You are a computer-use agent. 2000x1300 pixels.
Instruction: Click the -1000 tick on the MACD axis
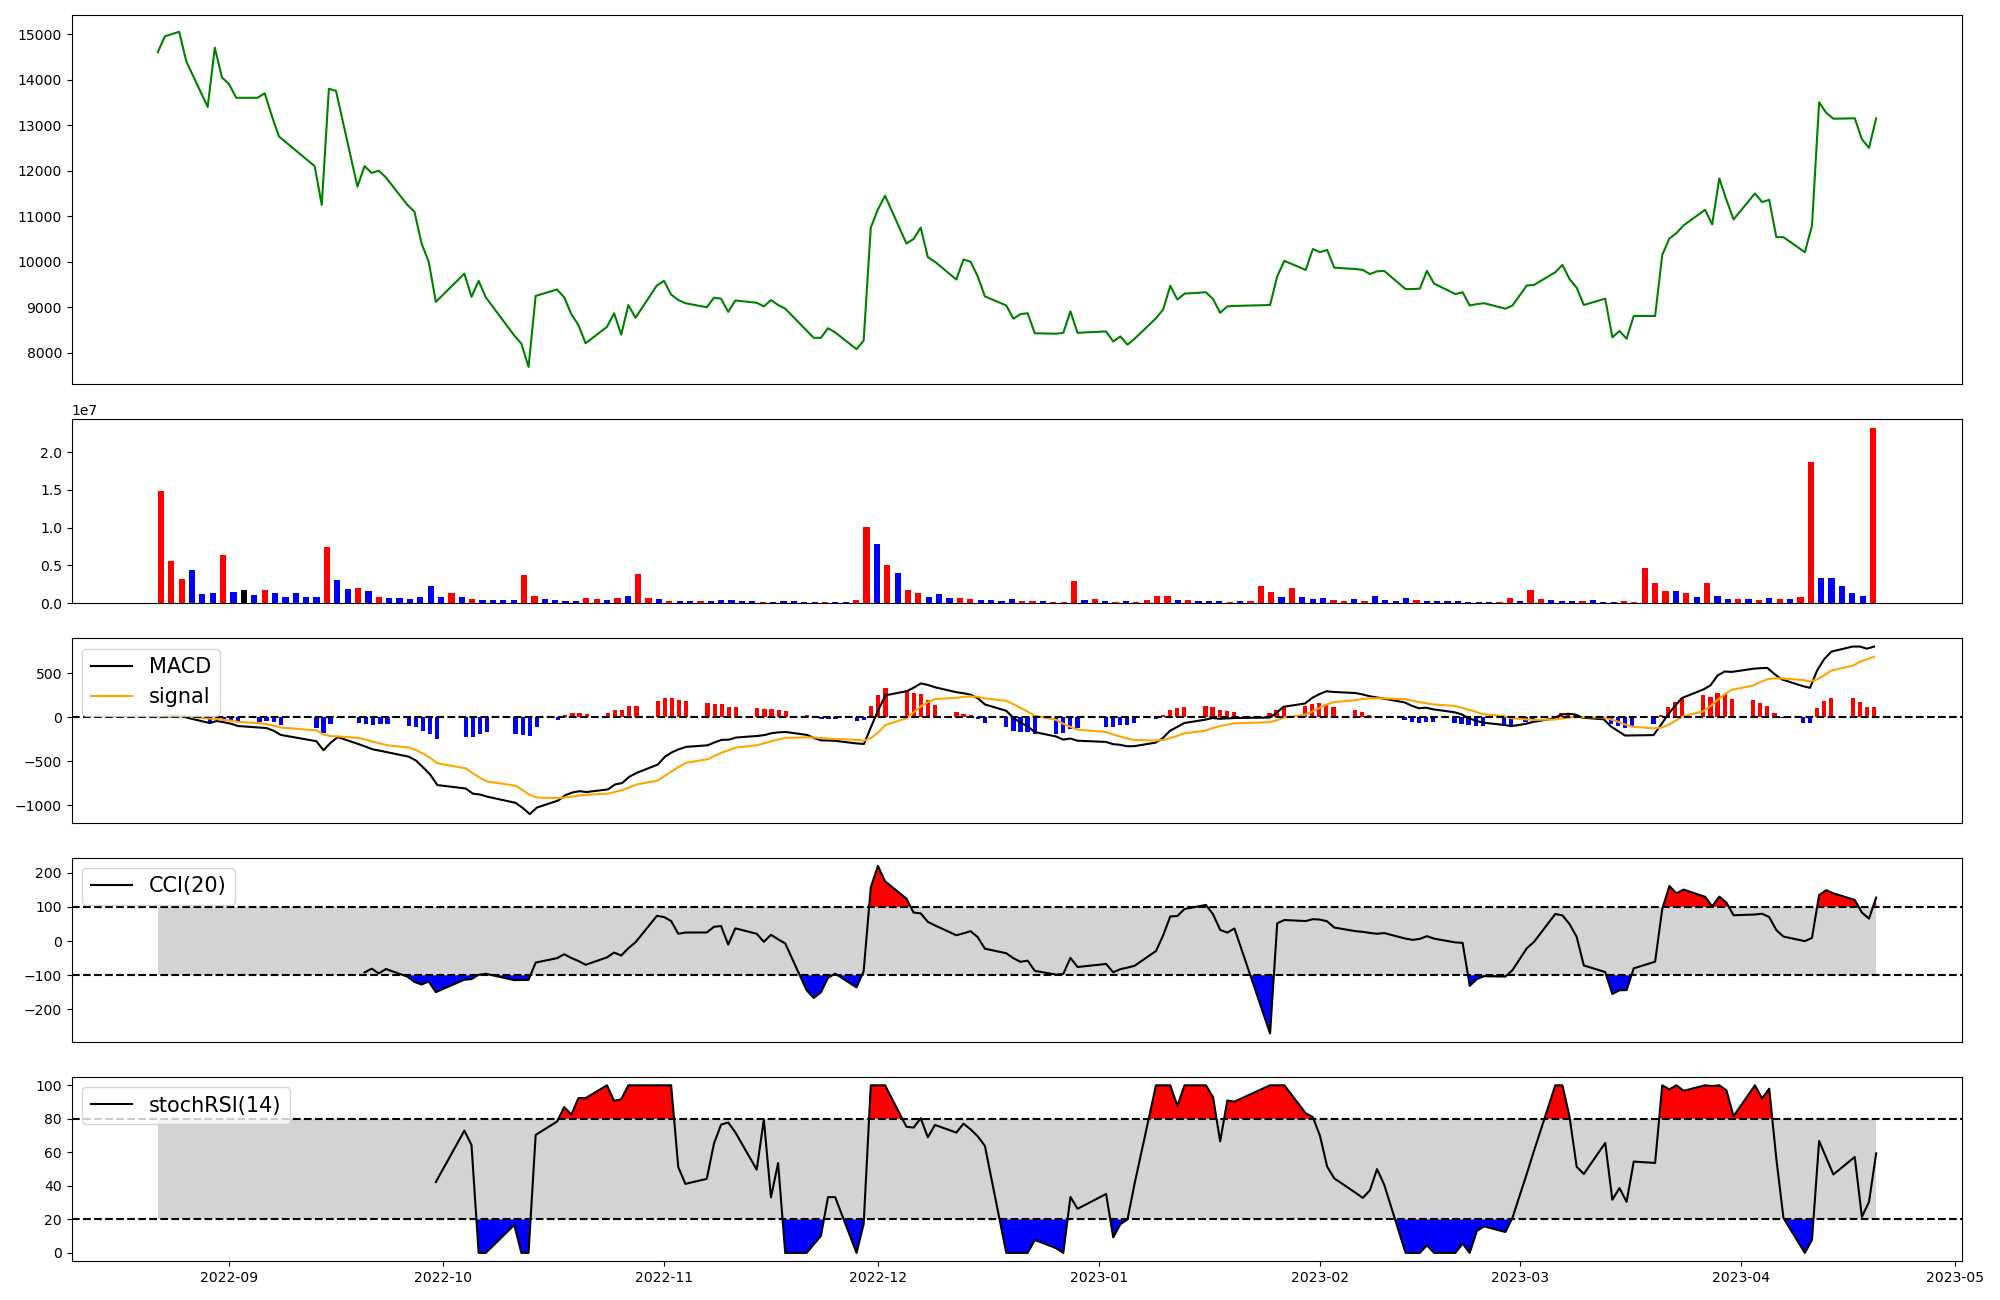pos(38,806)
